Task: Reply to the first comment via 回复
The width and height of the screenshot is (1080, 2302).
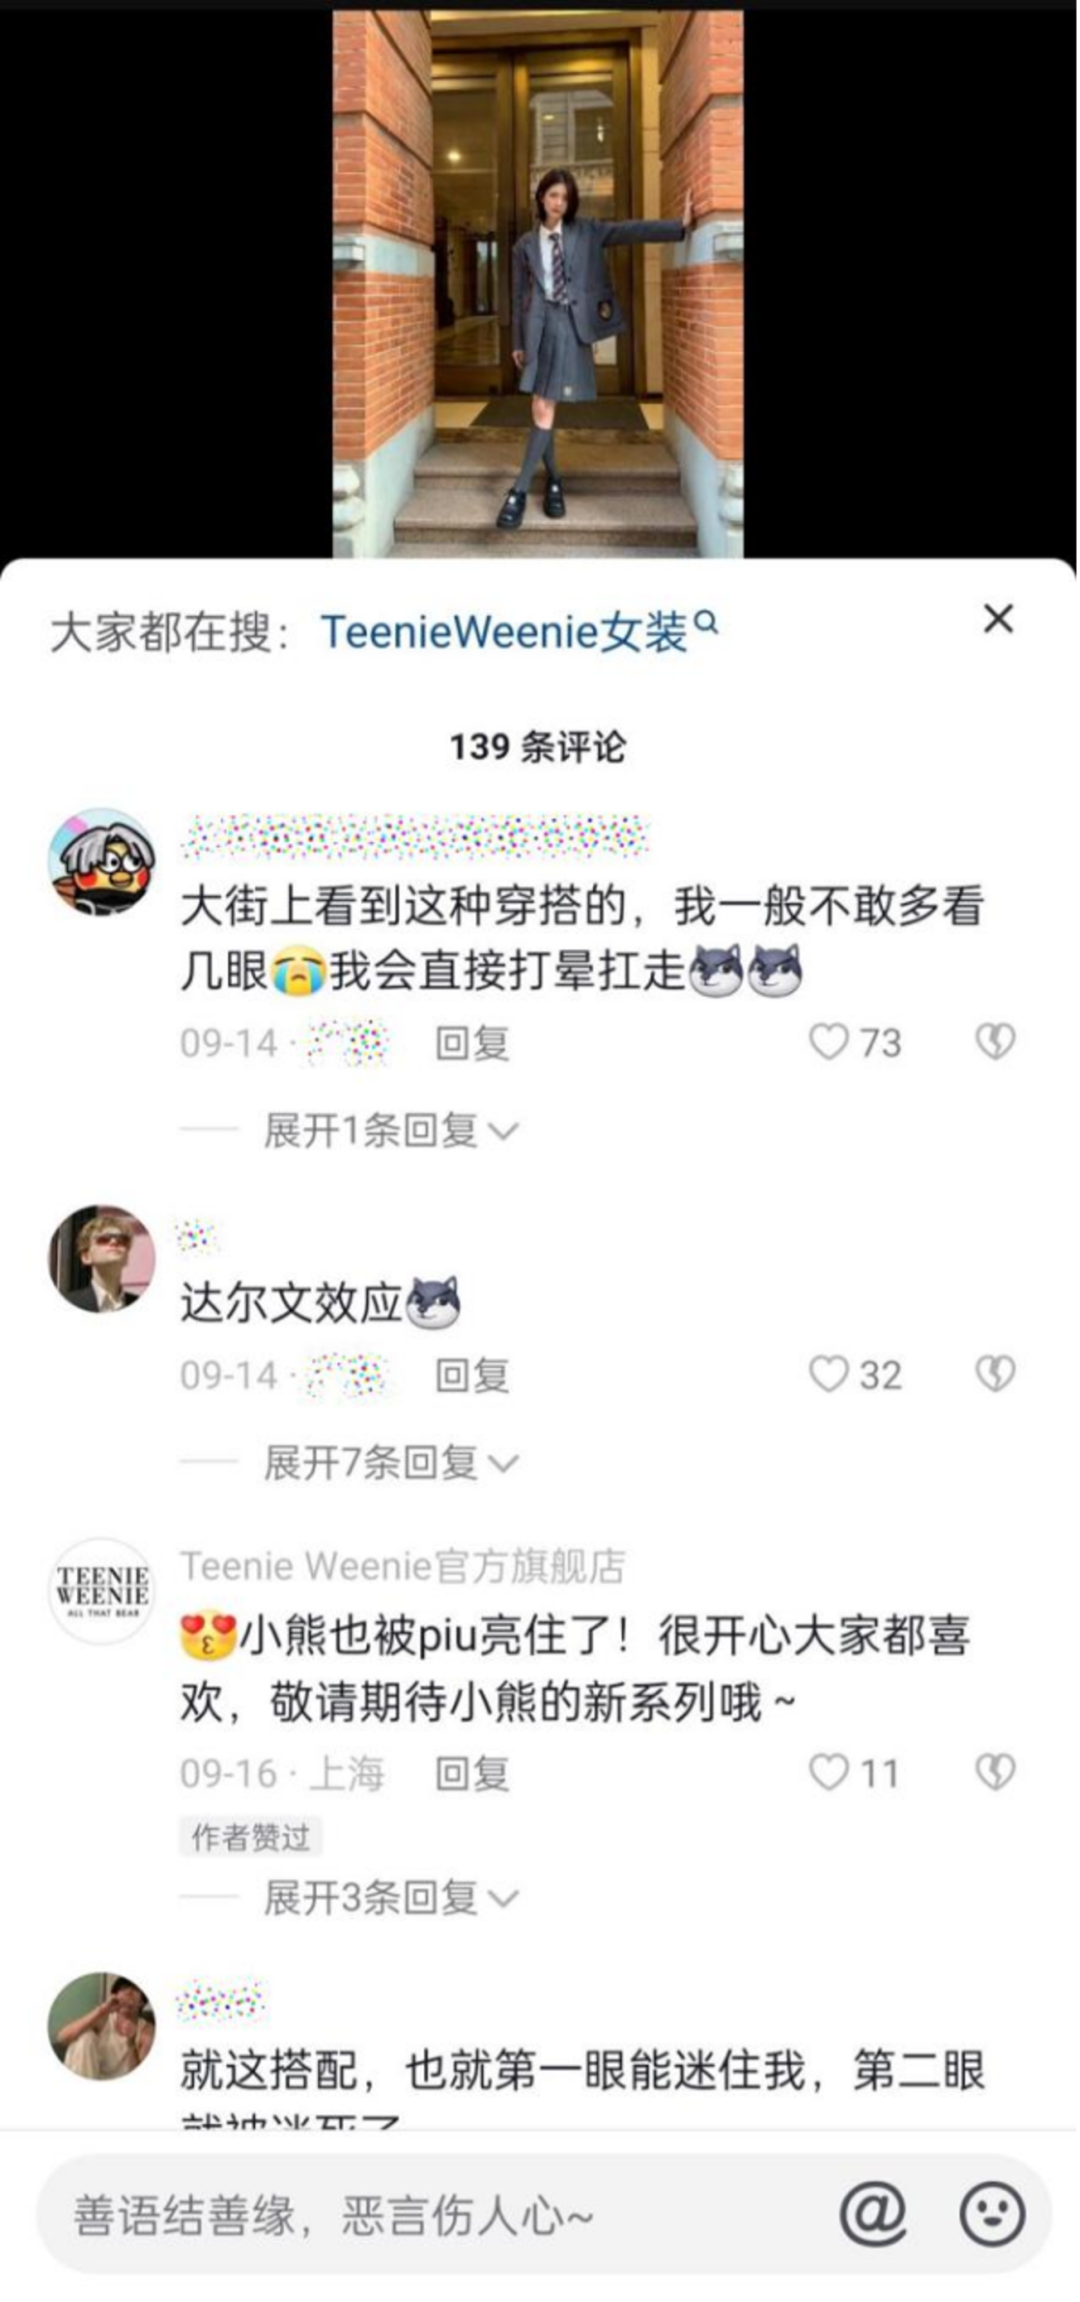Action: click(x=472, y=1043)
